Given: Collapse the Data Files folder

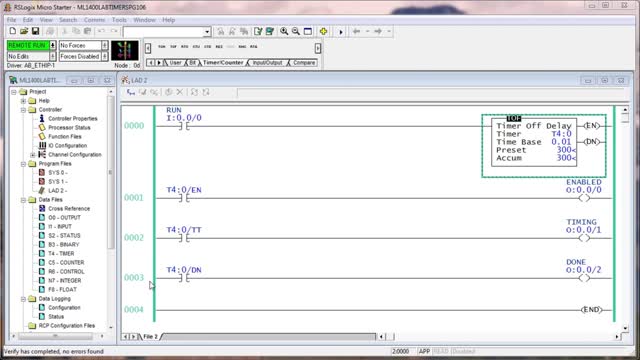Looking at the screenshot, I should (23, 200).
